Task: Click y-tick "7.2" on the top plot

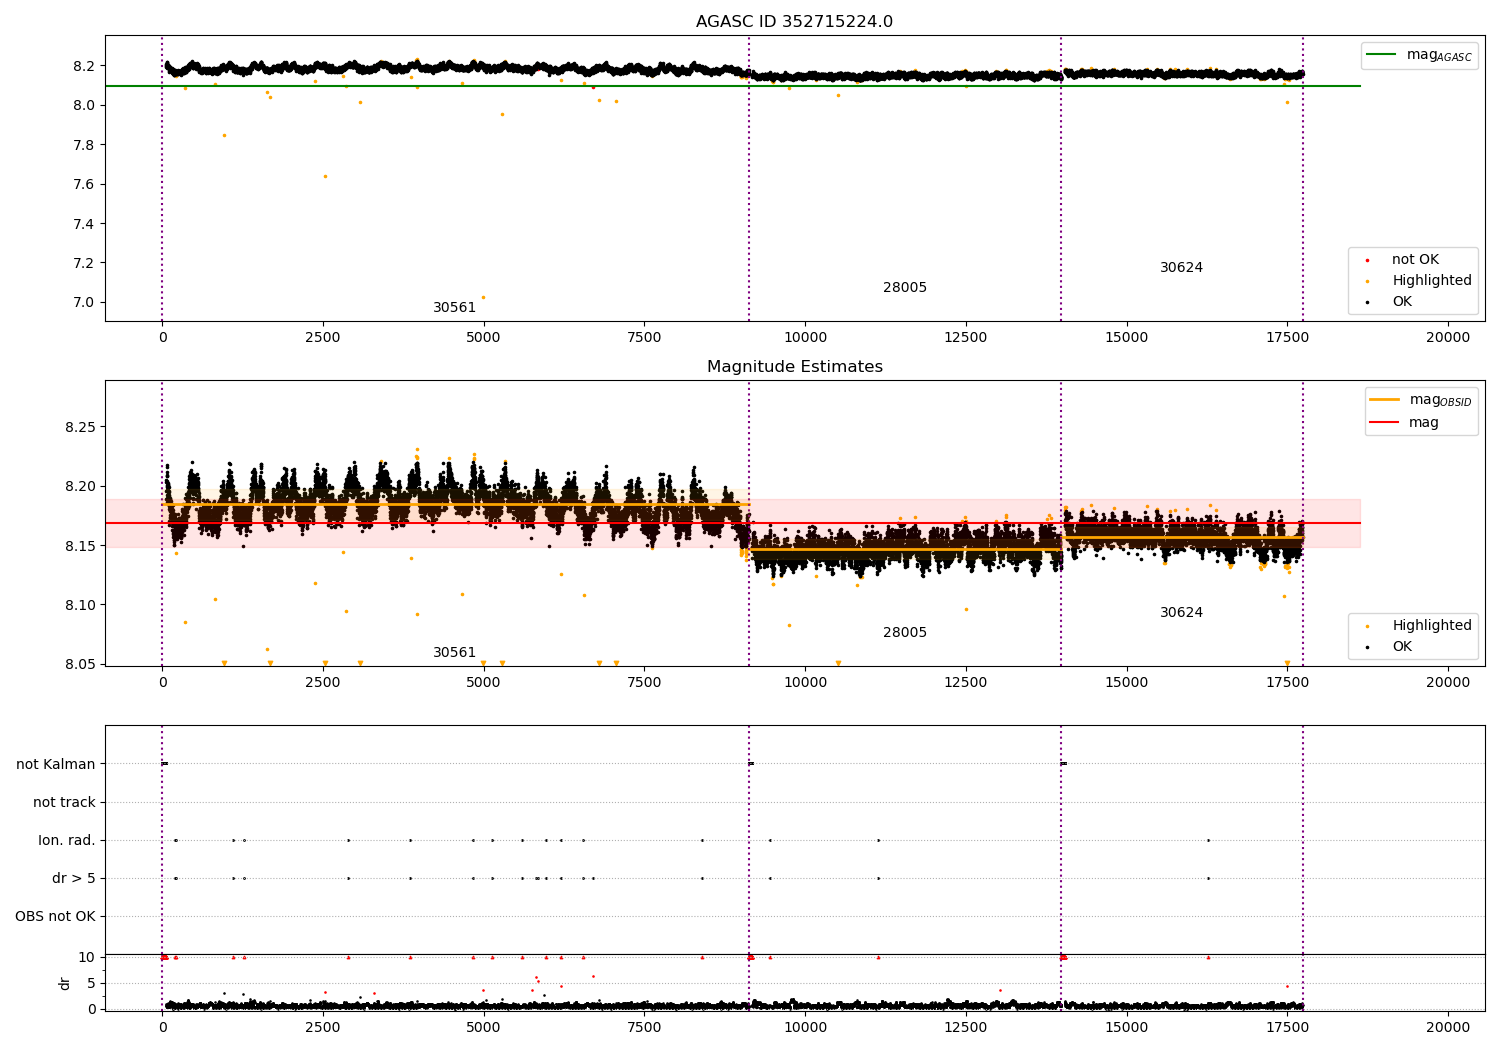Action: (x=84, y=263)
